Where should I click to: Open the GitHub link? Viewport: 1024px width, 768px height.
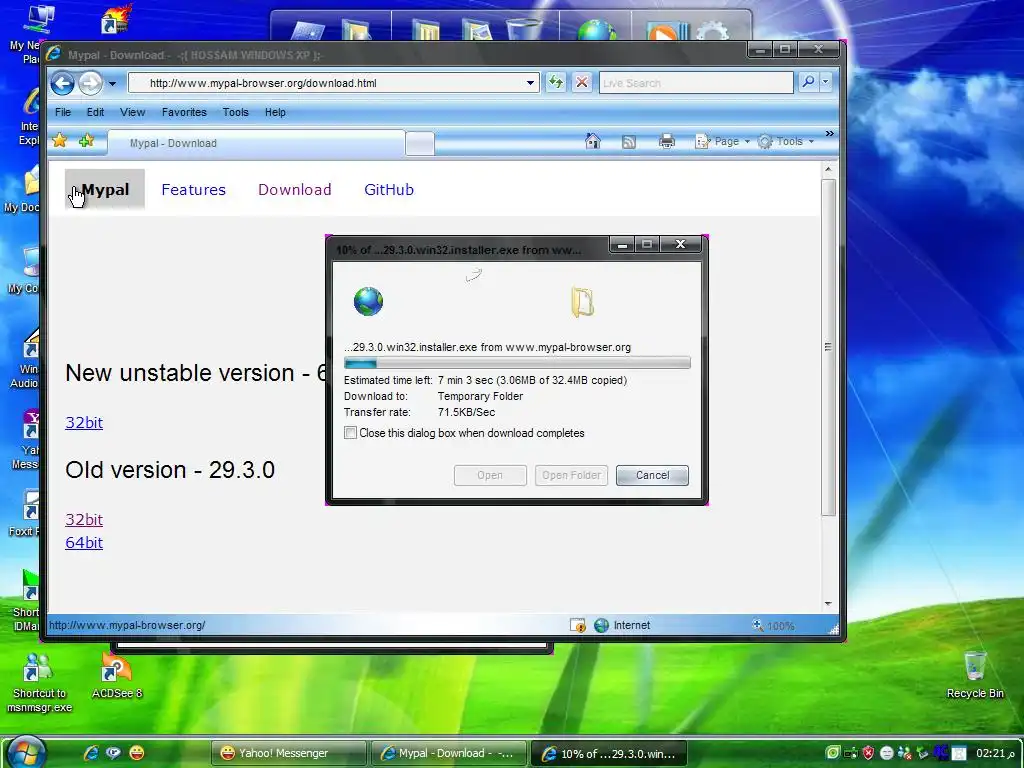(389, 189)
